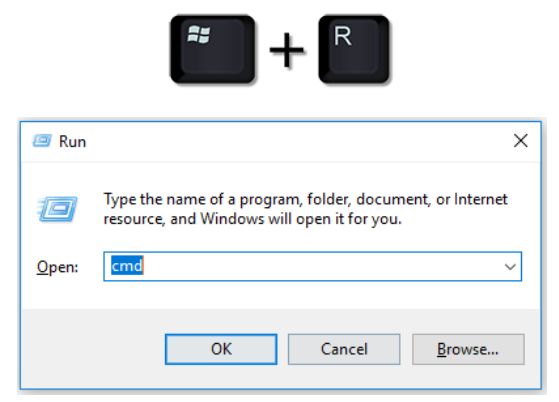
Task: Confirm with the OK button
Action: [x=221, y=349]
